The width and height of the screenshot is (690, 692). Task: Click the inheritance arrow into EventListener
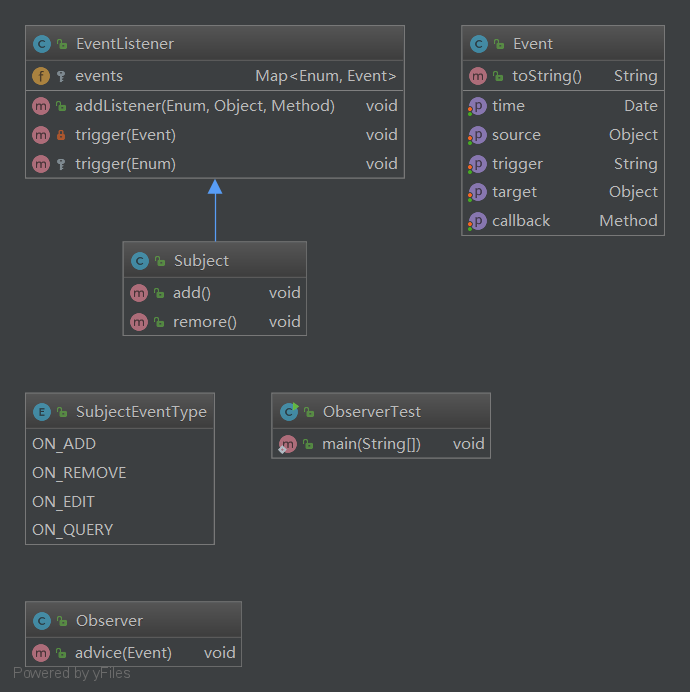[215, 188]
